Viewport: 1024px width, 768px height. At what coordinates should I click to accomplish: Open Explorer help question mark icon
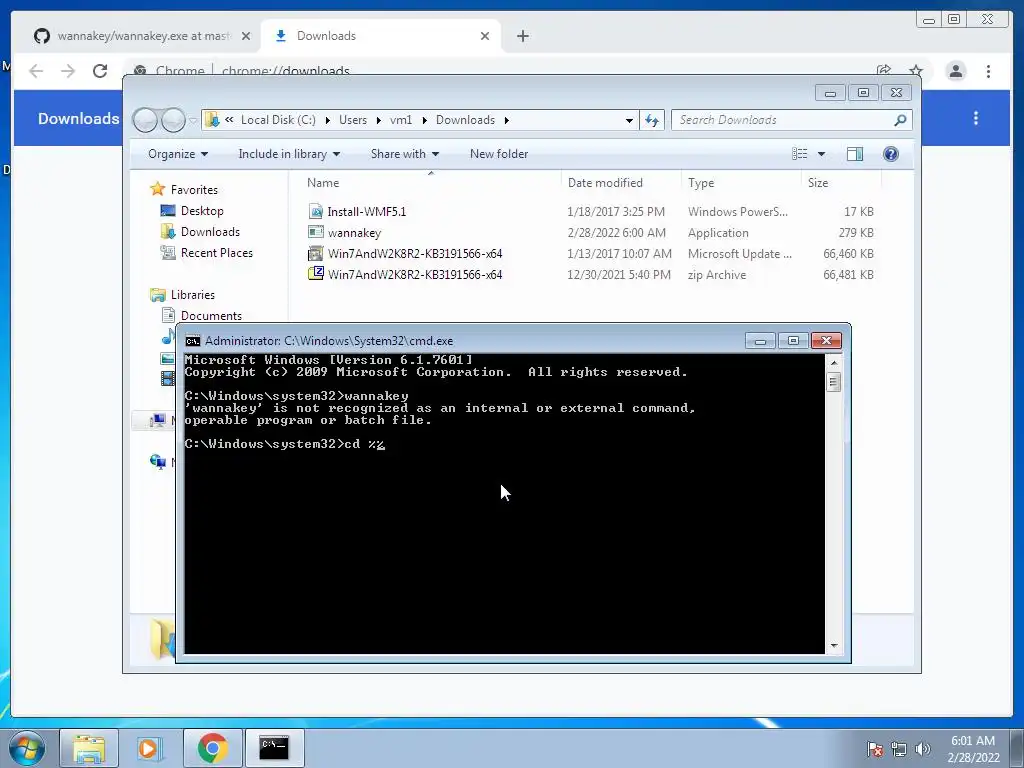coord(890,153)
